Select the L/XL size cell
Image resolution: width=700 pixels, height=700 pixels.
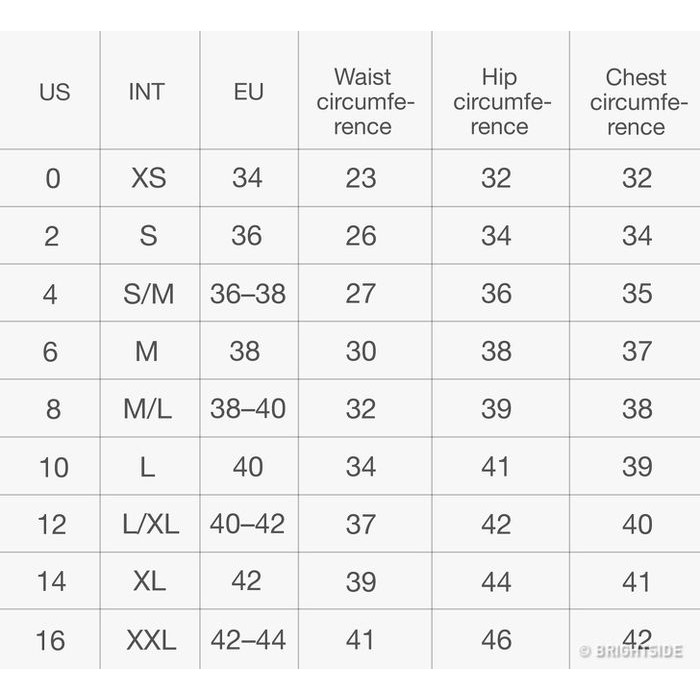point(148,524)
